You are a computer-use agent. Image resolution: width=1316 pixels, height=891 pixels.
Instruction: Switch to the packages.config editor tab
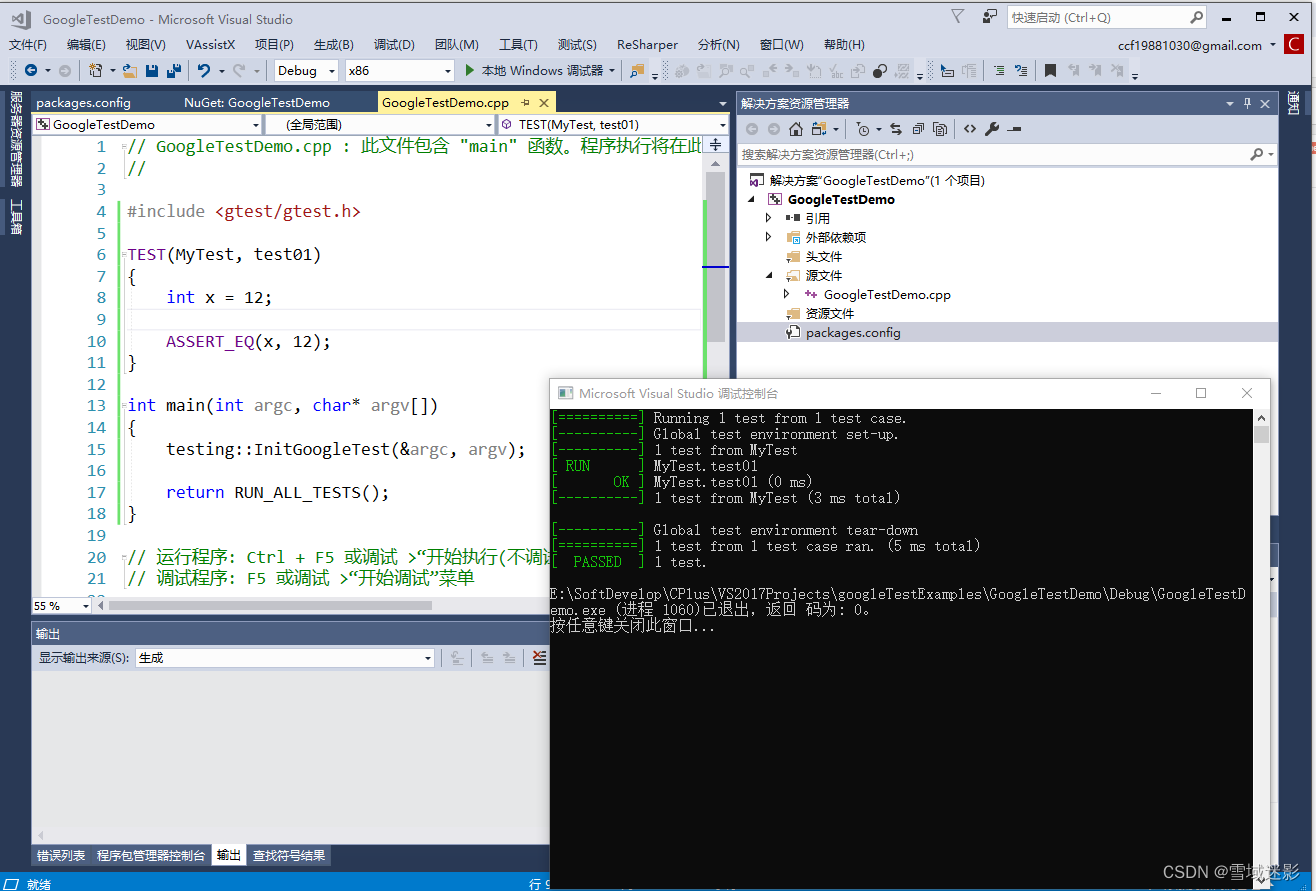(83, 102)
